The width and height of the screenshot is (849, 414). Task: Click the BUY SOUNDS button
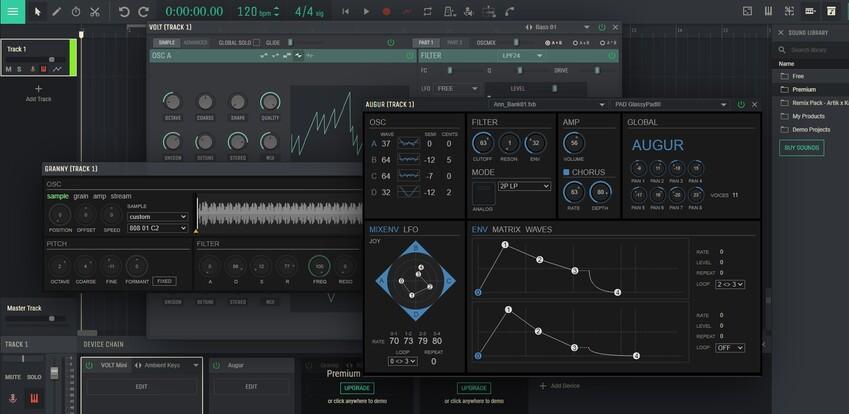[x=801, y=147]
